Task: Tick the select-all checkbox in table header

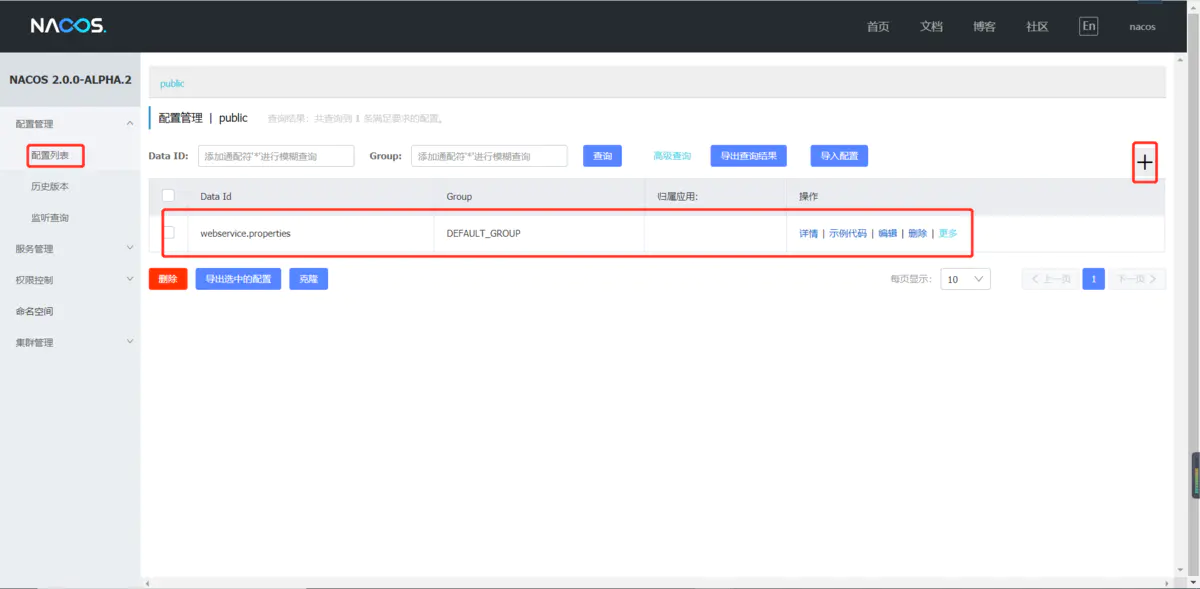Action: (168, 196)
